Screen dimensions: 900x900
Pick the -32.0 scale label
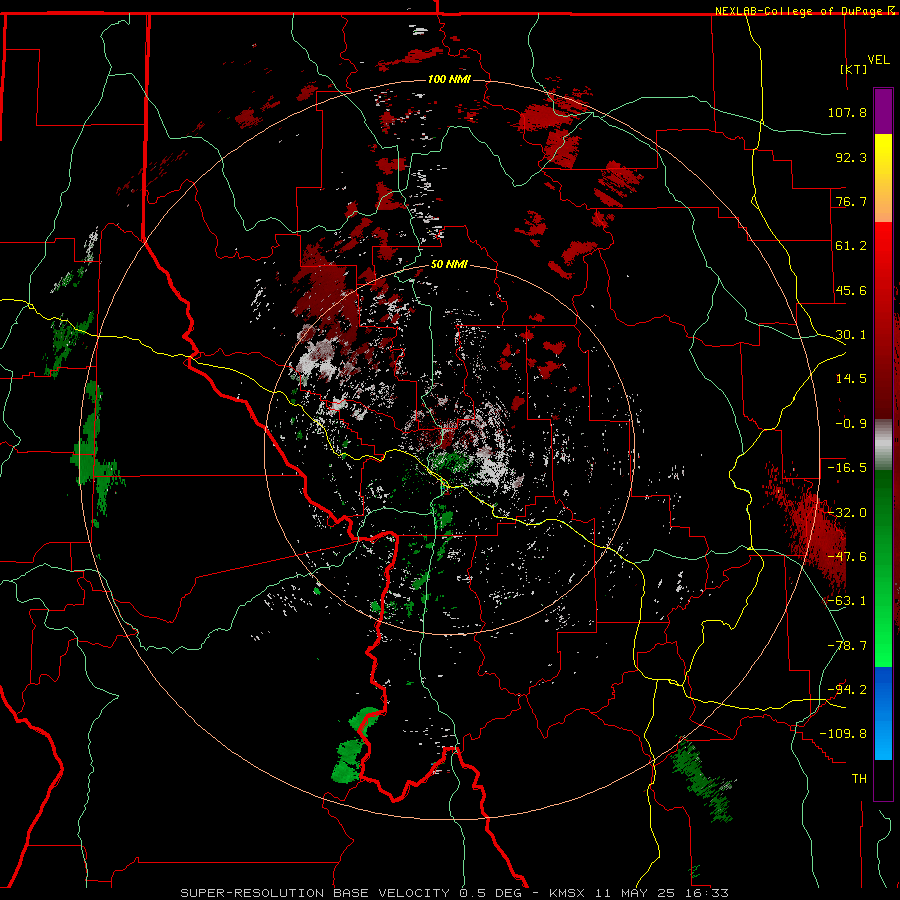(x=847, y=513)
